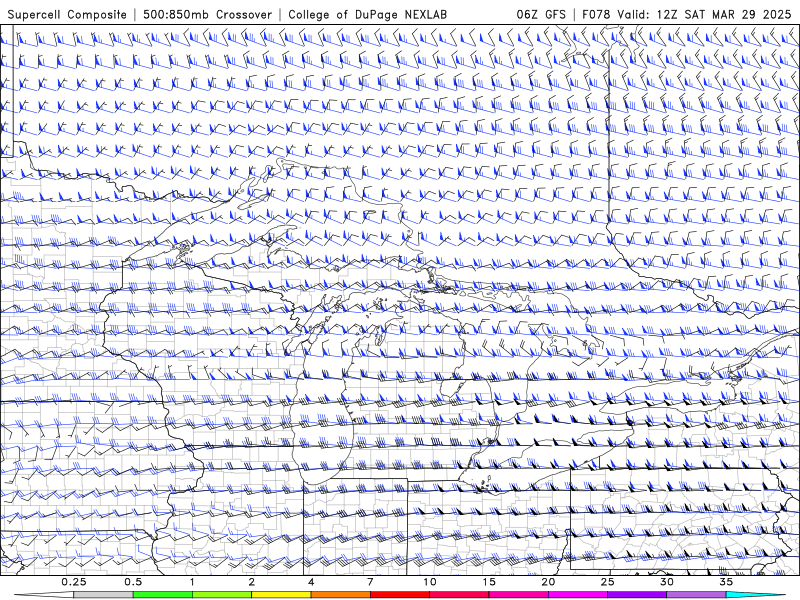Click the green color bar segment between 0.5 and 1

(x=163, y=595)
